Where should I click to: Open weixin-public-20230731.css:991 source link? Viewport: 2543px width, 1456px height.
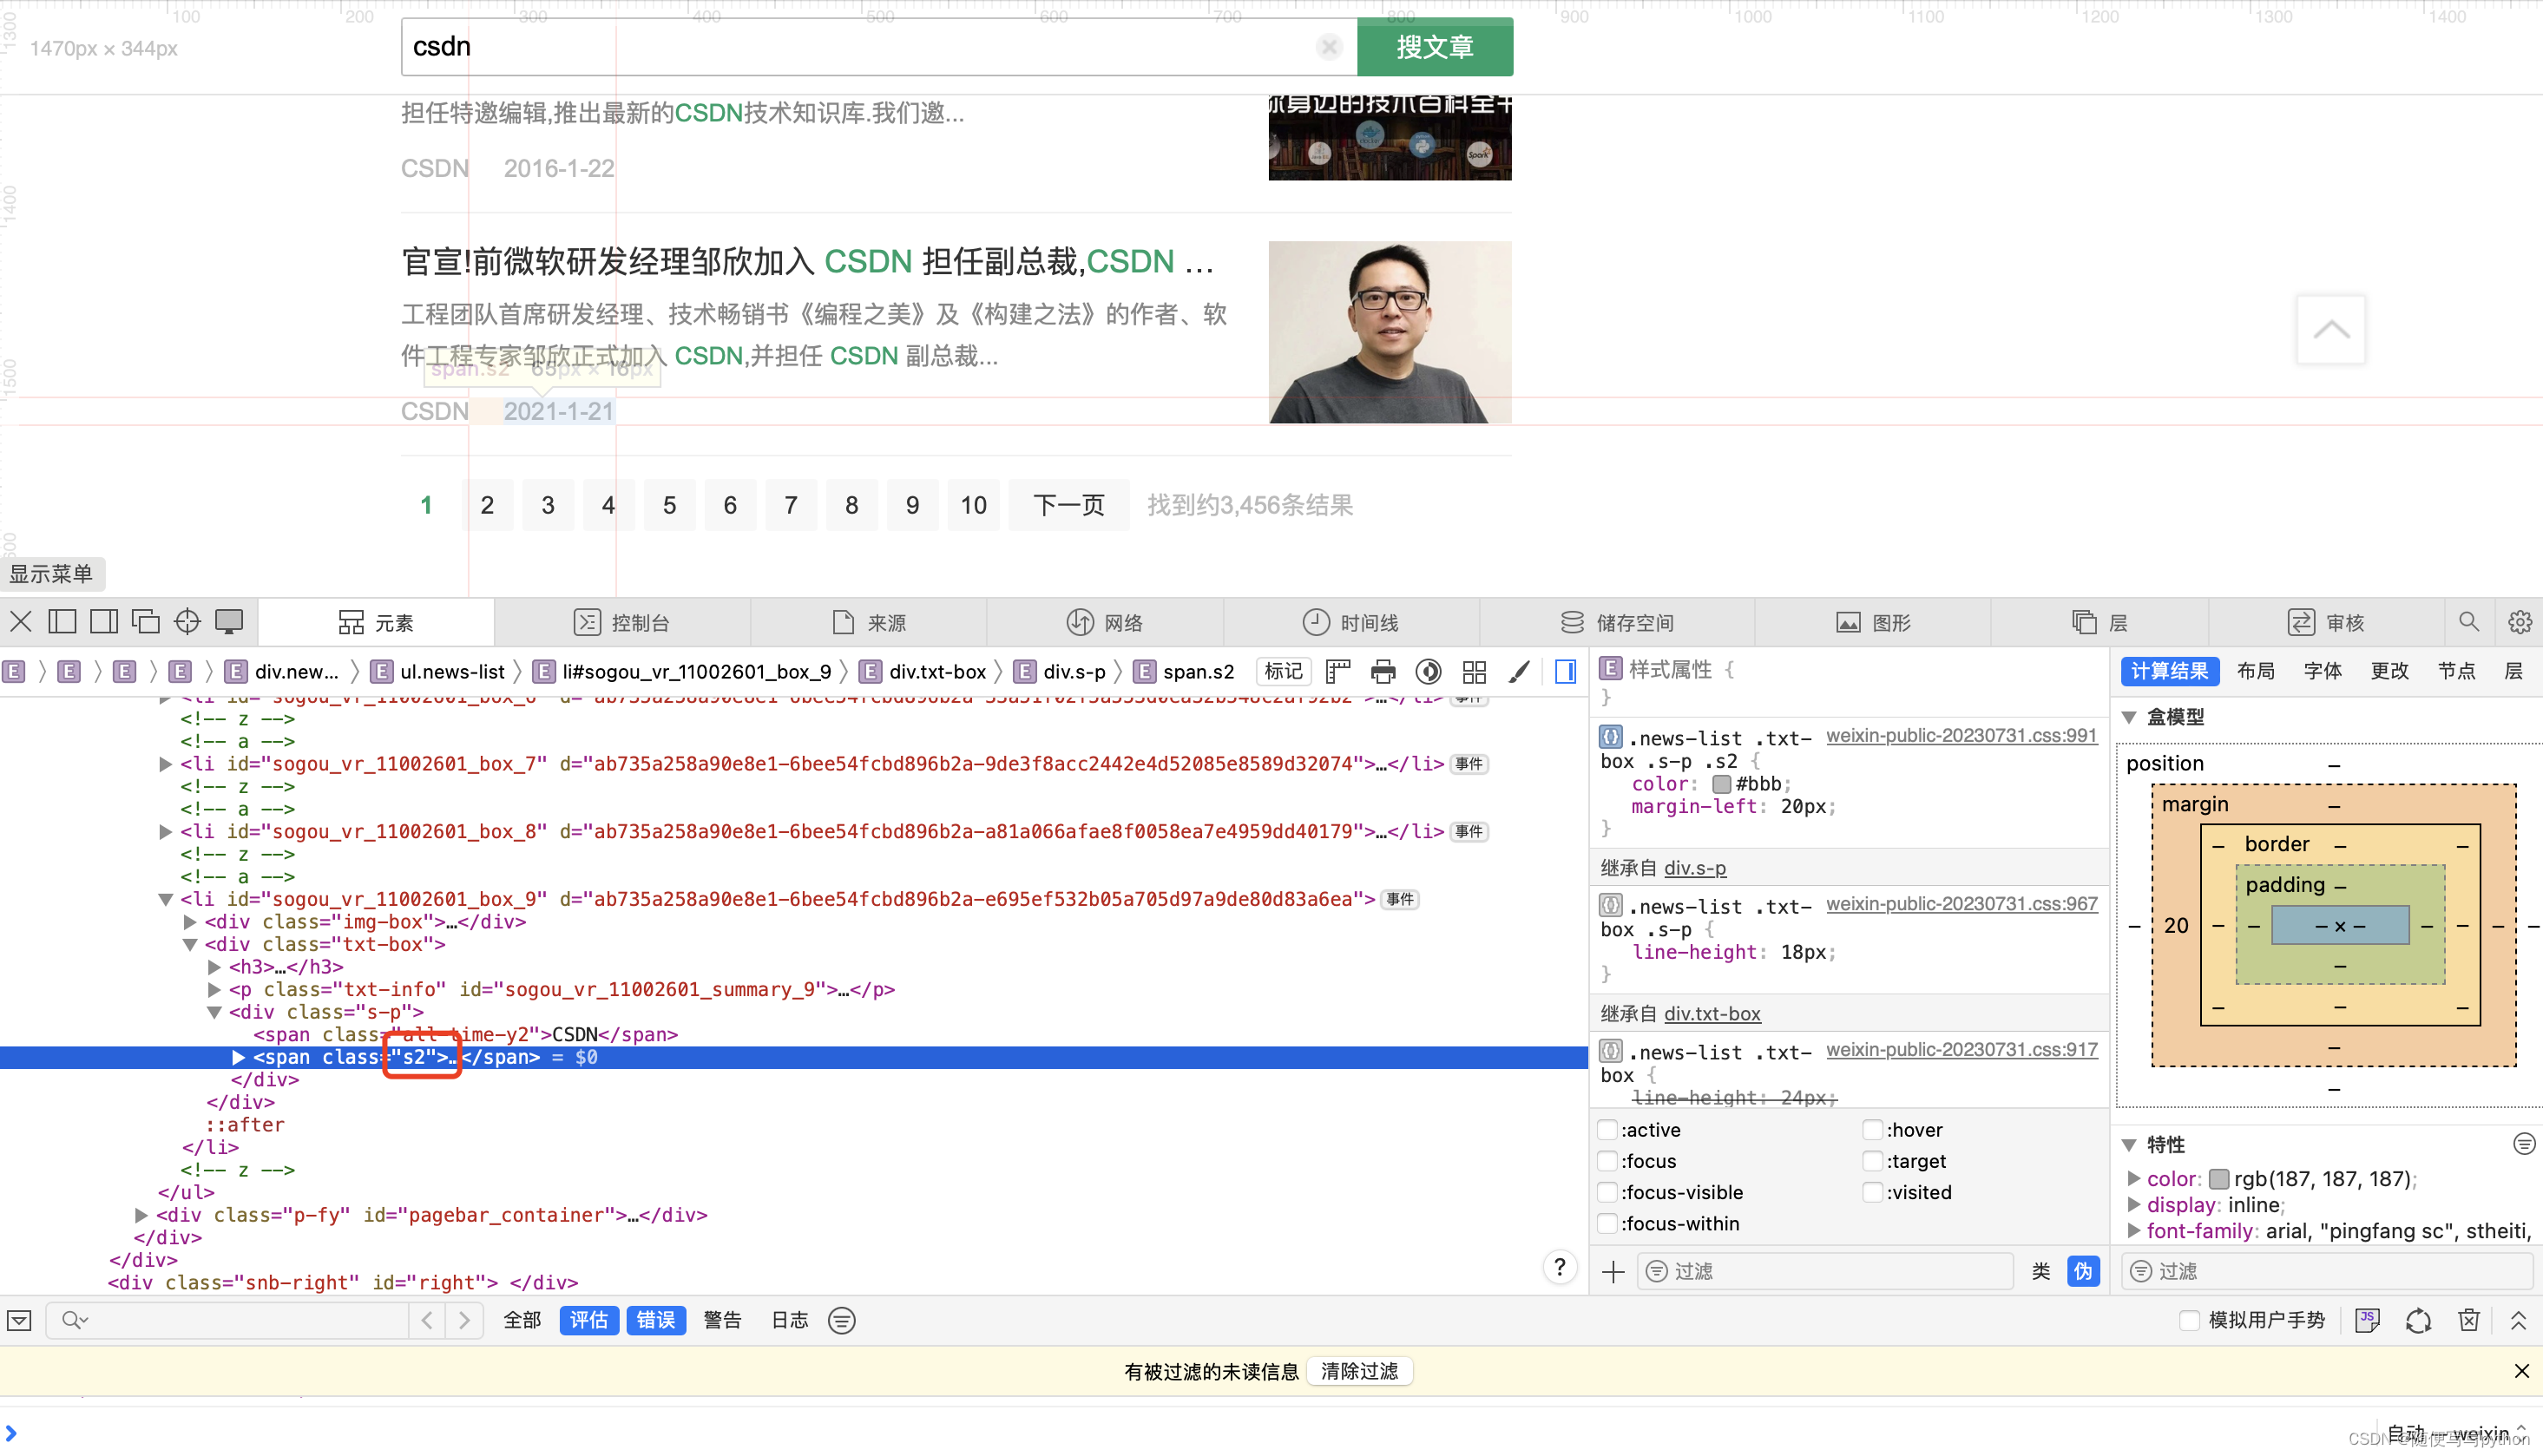click(x=1961, y=736)
